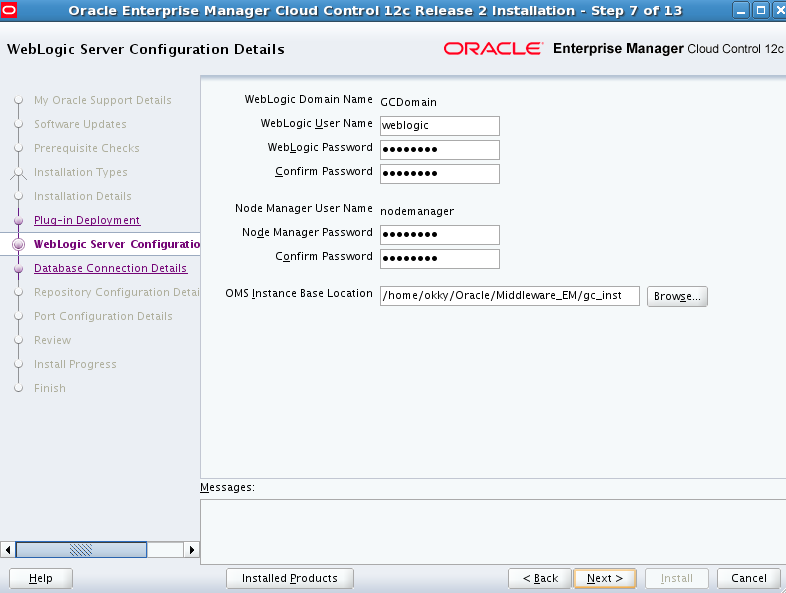This screenshot has height=593, width=786.
Task: Click the Messages text area
Action: coord(493,531)
